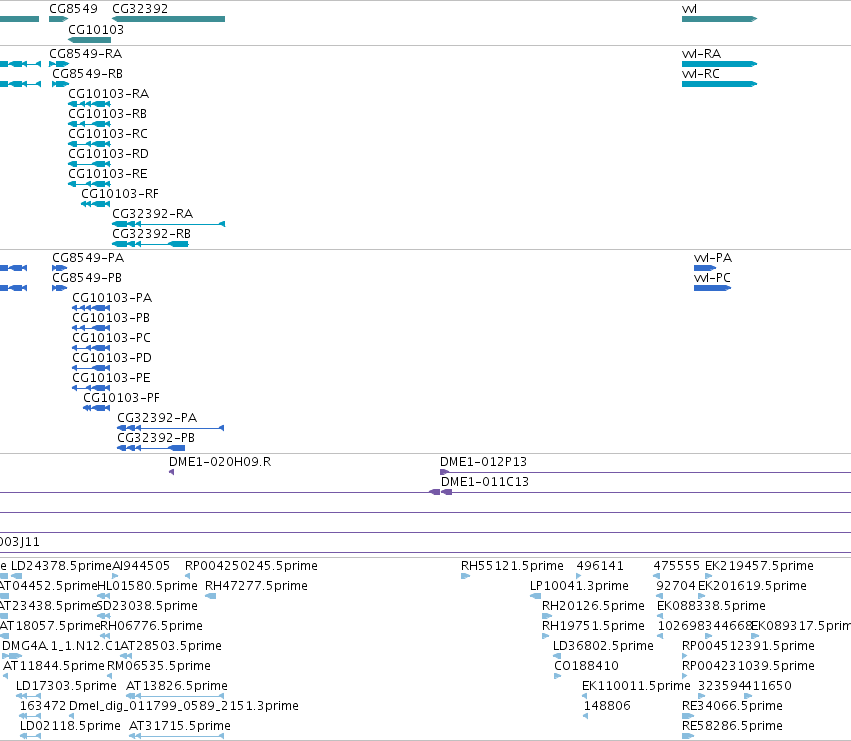This screenshot has height=741, width=851.
Task: Open EST LD02118.5prime
Action: 70,726
